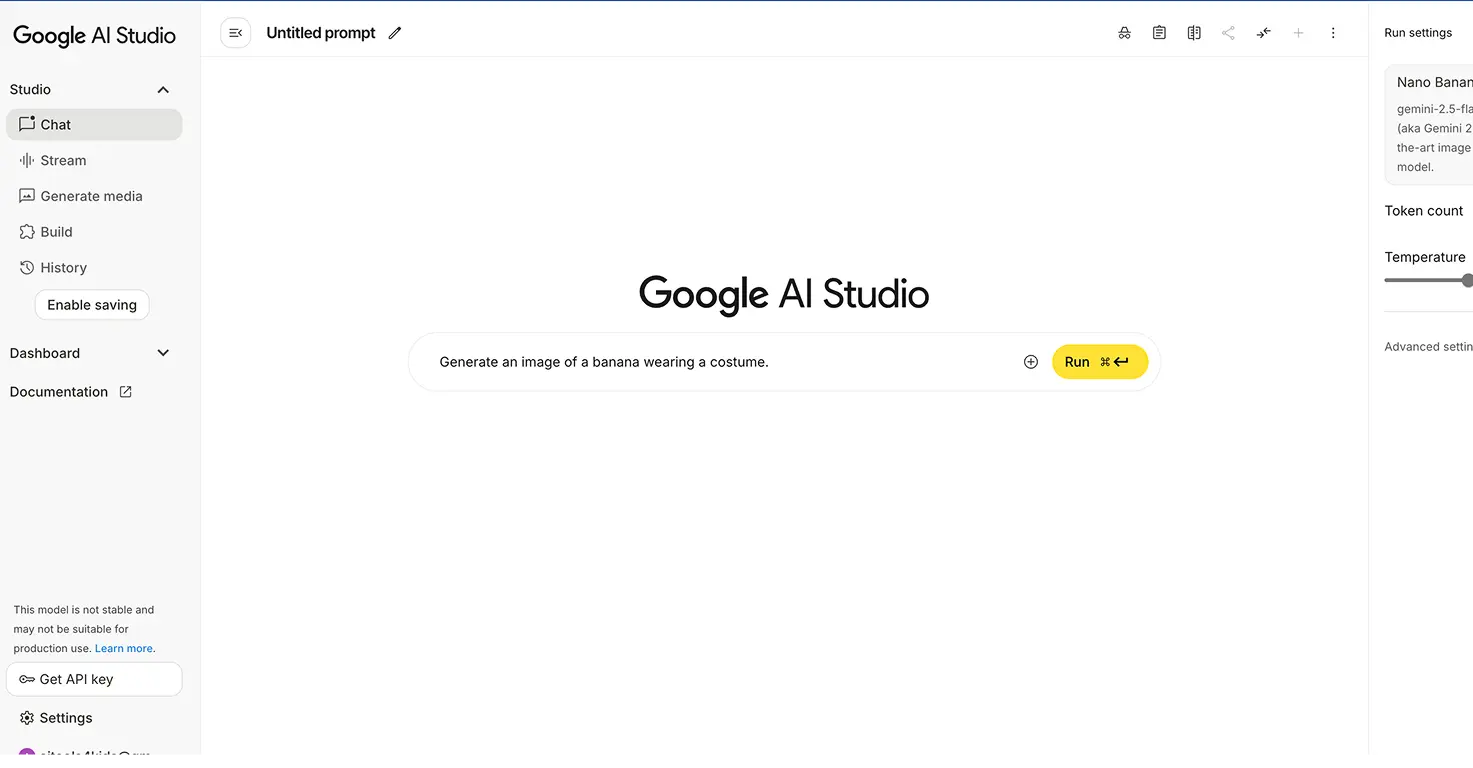Click the Enable saving button
Image resolution: width=1473 pixels, height=768 pixels.
(92, 305)
